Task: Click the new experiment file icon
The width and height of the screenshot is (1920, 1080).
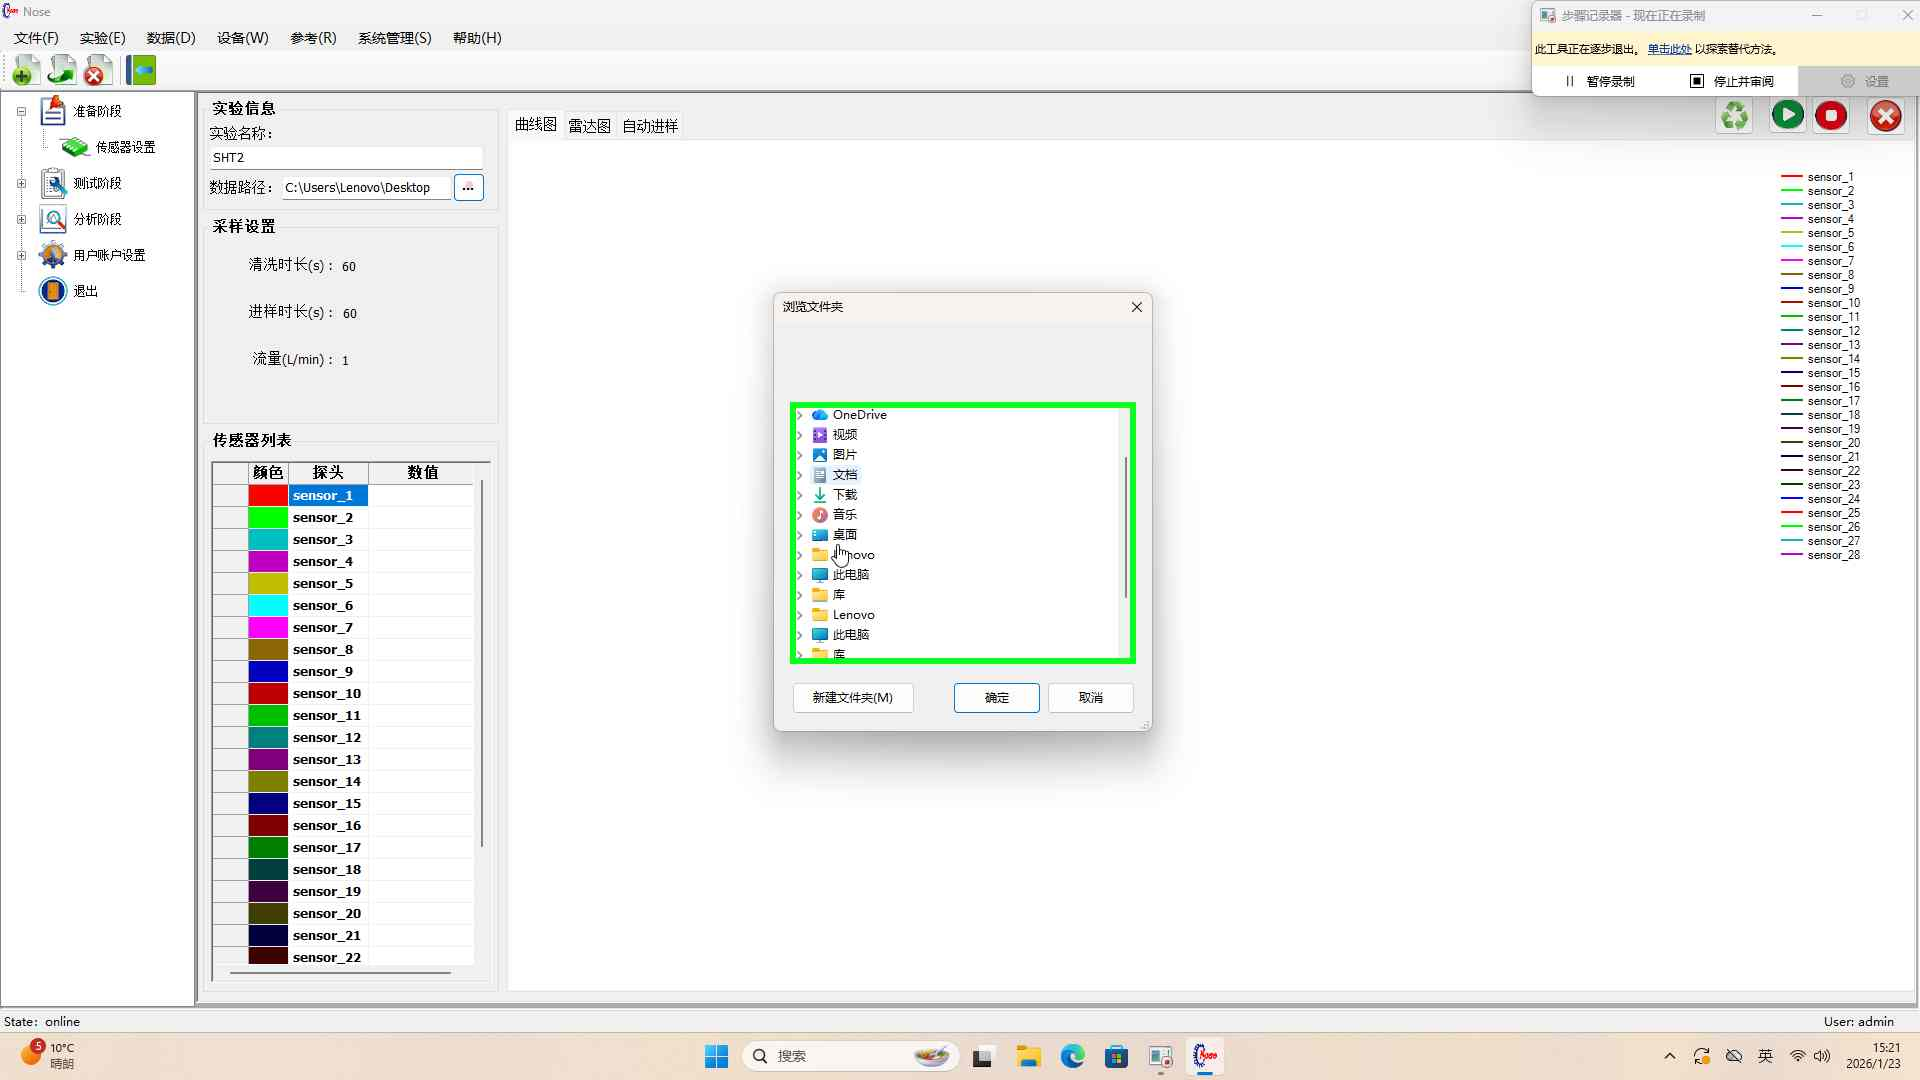Action: coord(26,71)
